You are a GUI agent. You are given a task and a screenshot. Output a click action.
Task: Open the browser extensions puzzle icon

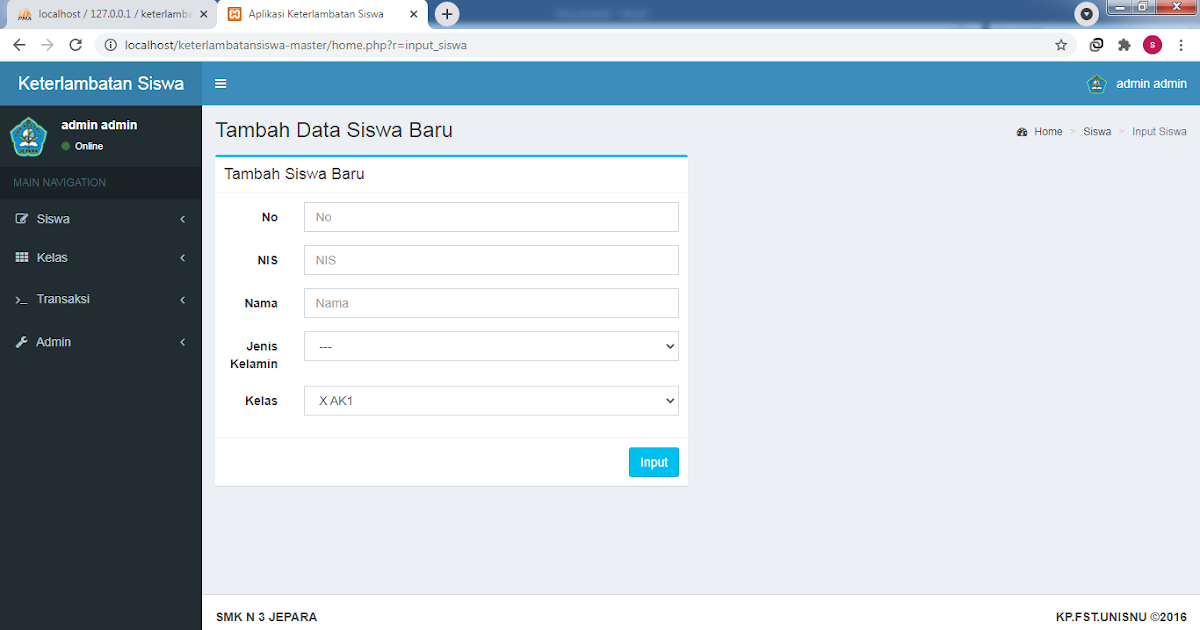point(1124,45)
